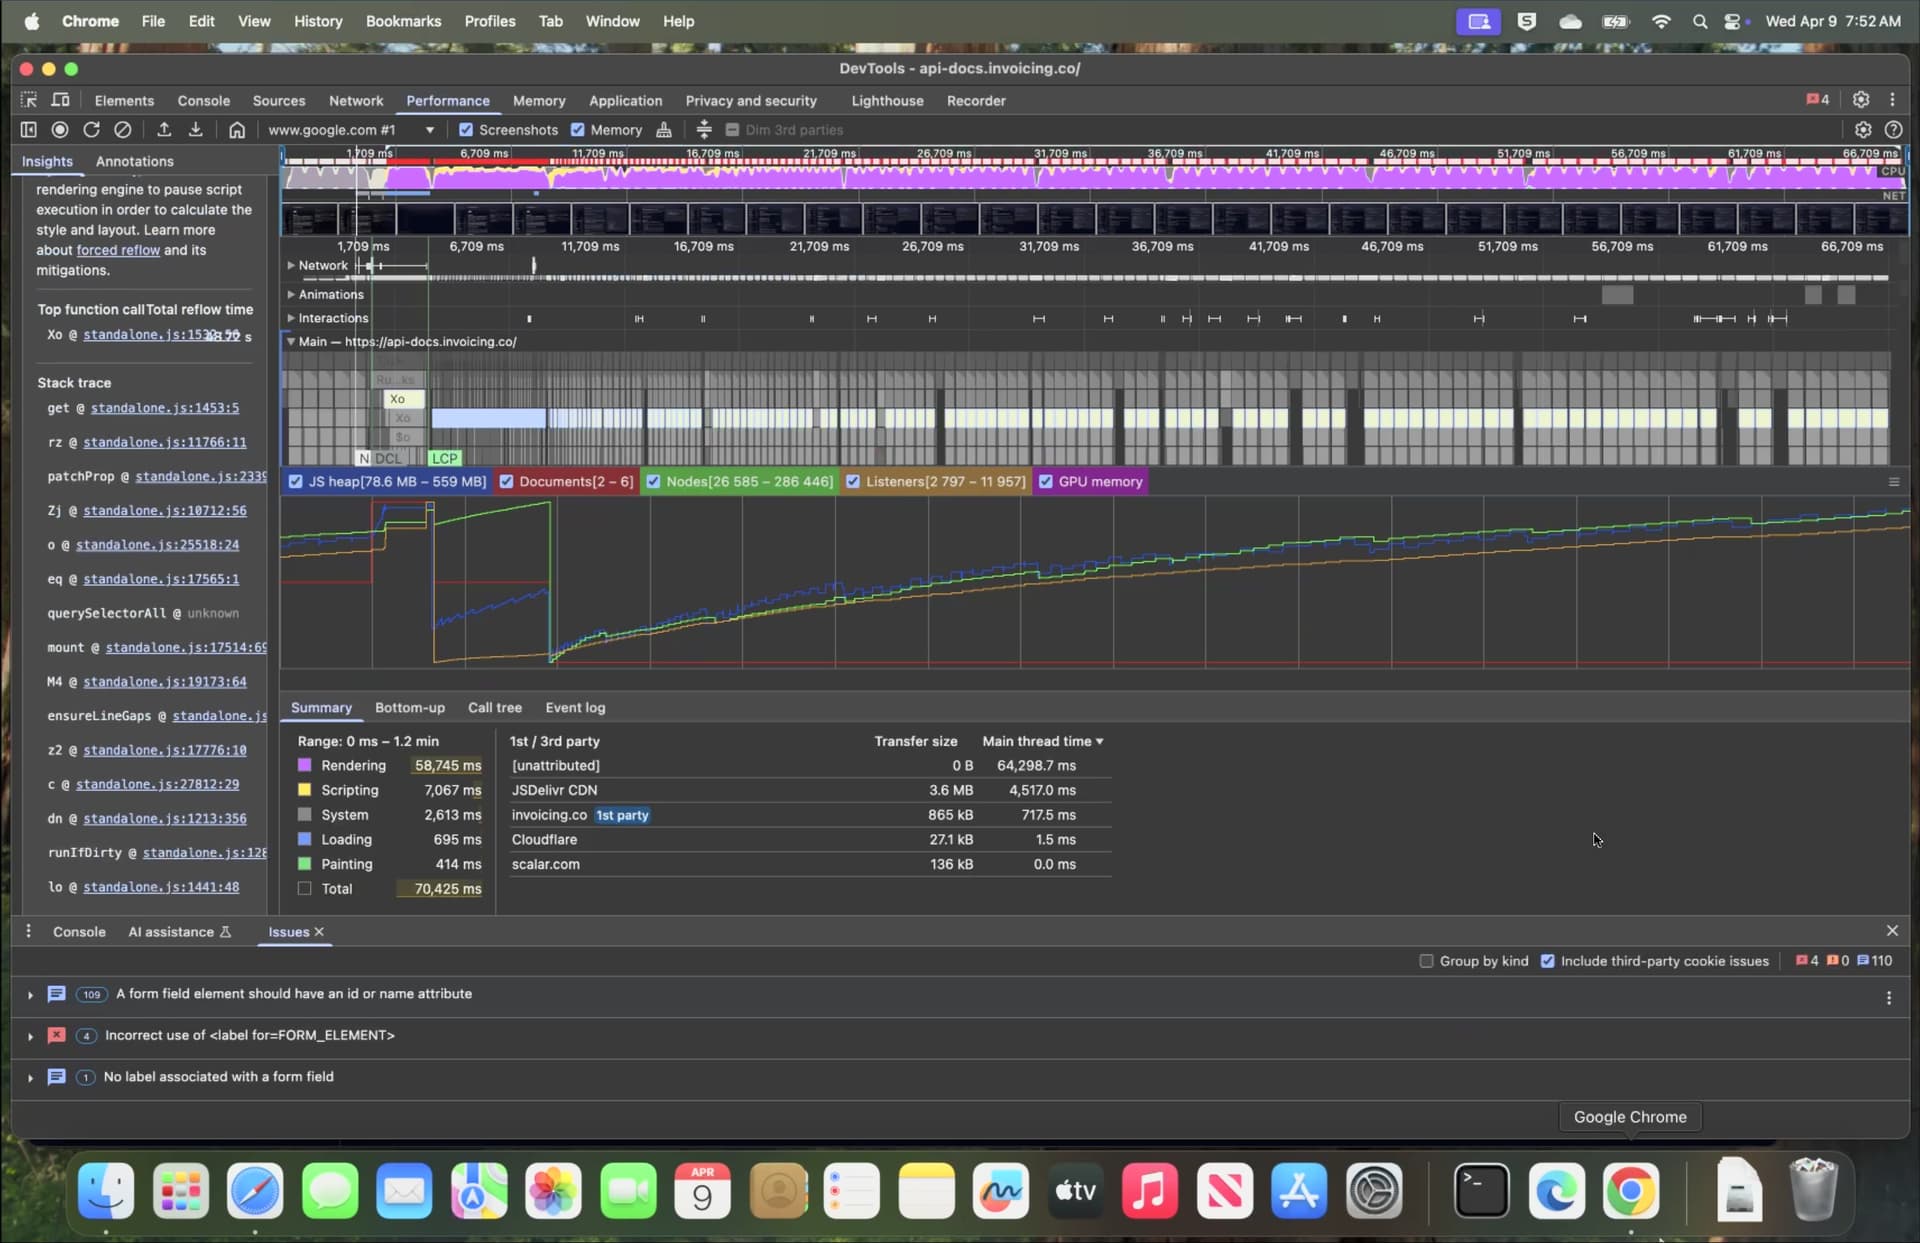Click the reload and record icon
The width and height of the screenshot is (1920, 1243).
(x=91, y=130)
